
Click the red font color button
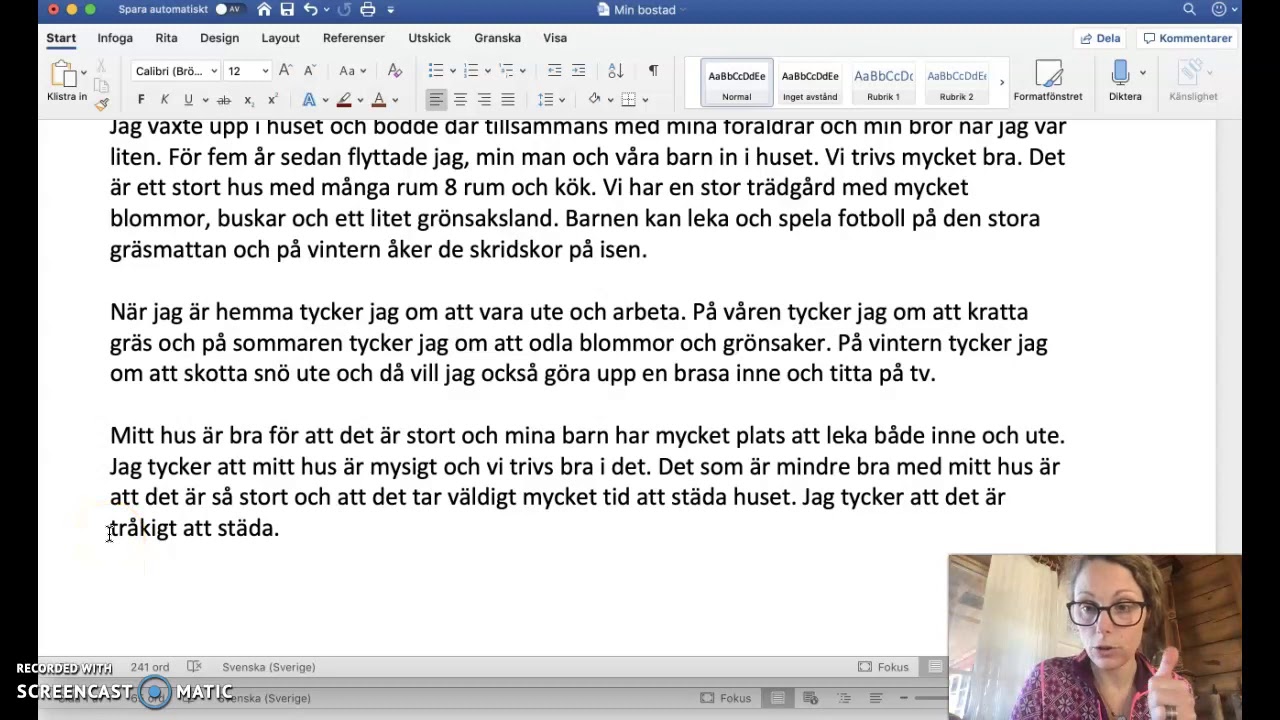click(379, 100)
